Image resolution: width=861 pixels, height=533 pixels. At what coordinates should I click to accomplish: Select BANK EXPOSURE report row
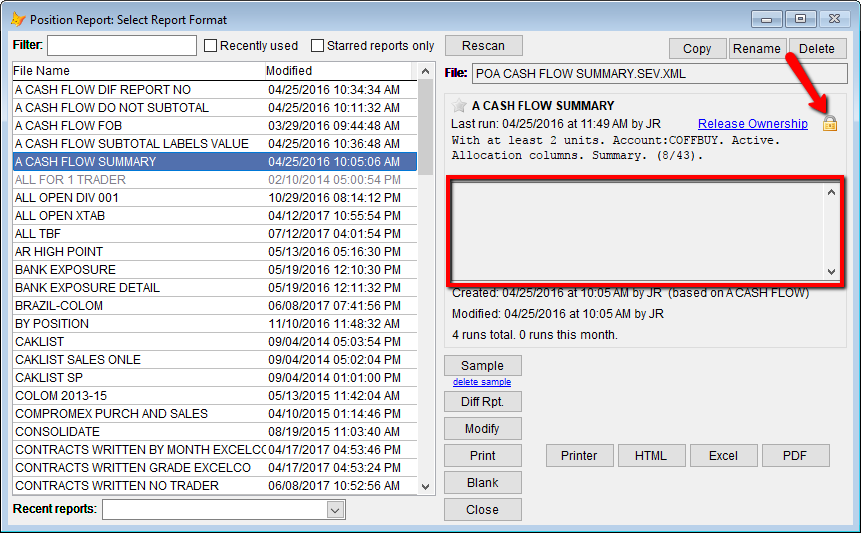215,270
